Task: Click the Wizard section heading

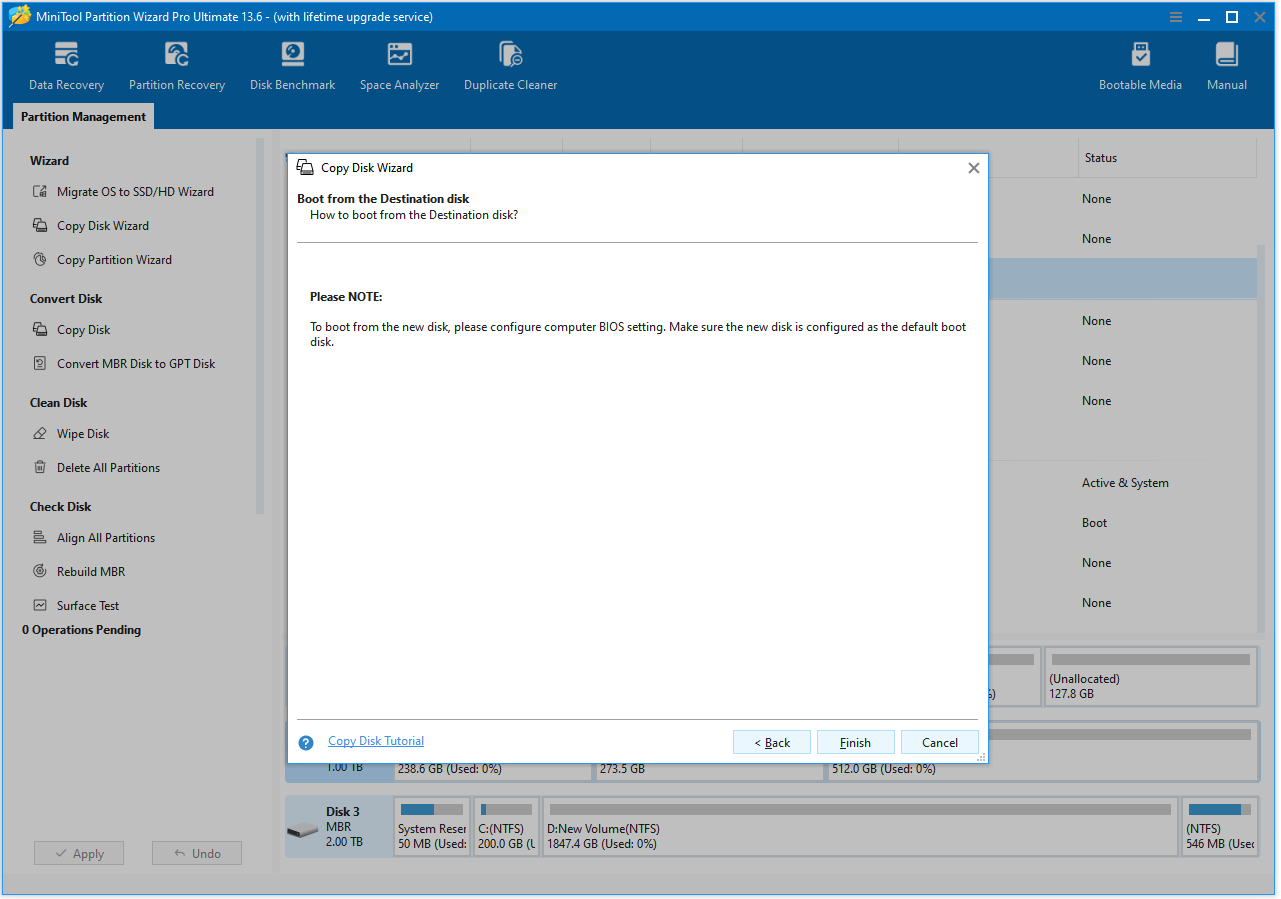Action: (49, 161)
